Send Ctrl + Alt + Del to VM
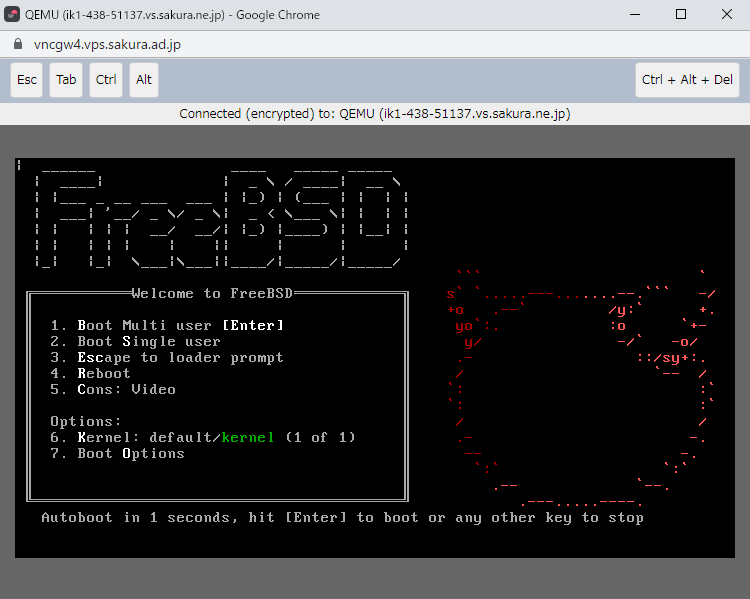The width and height of the screenshot is (750, 599). pyautogui.click(x=687, y=80)
